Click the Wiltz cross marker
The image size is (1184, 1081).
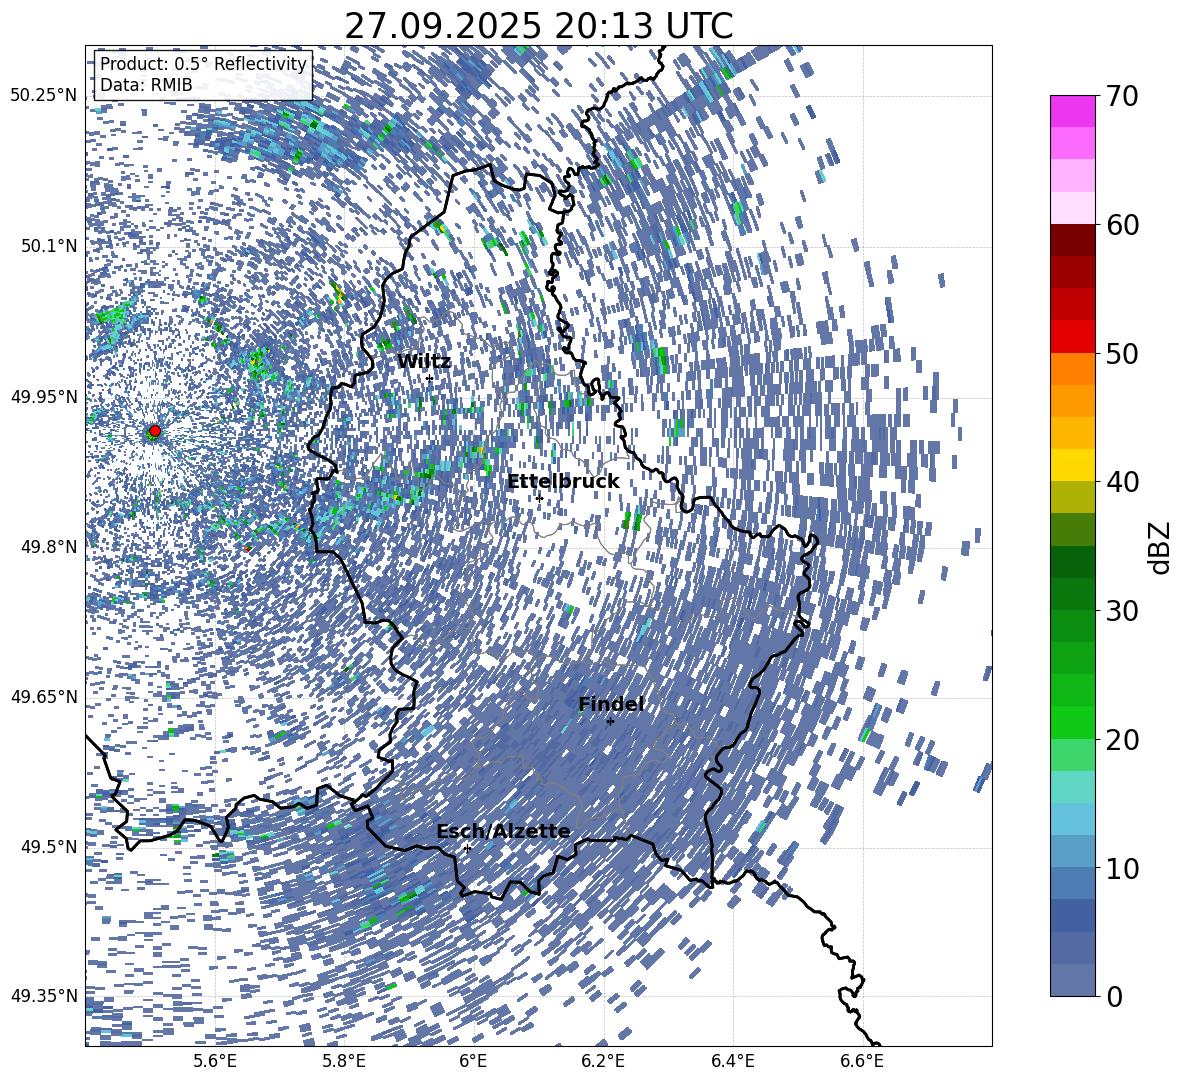point(430,378)
